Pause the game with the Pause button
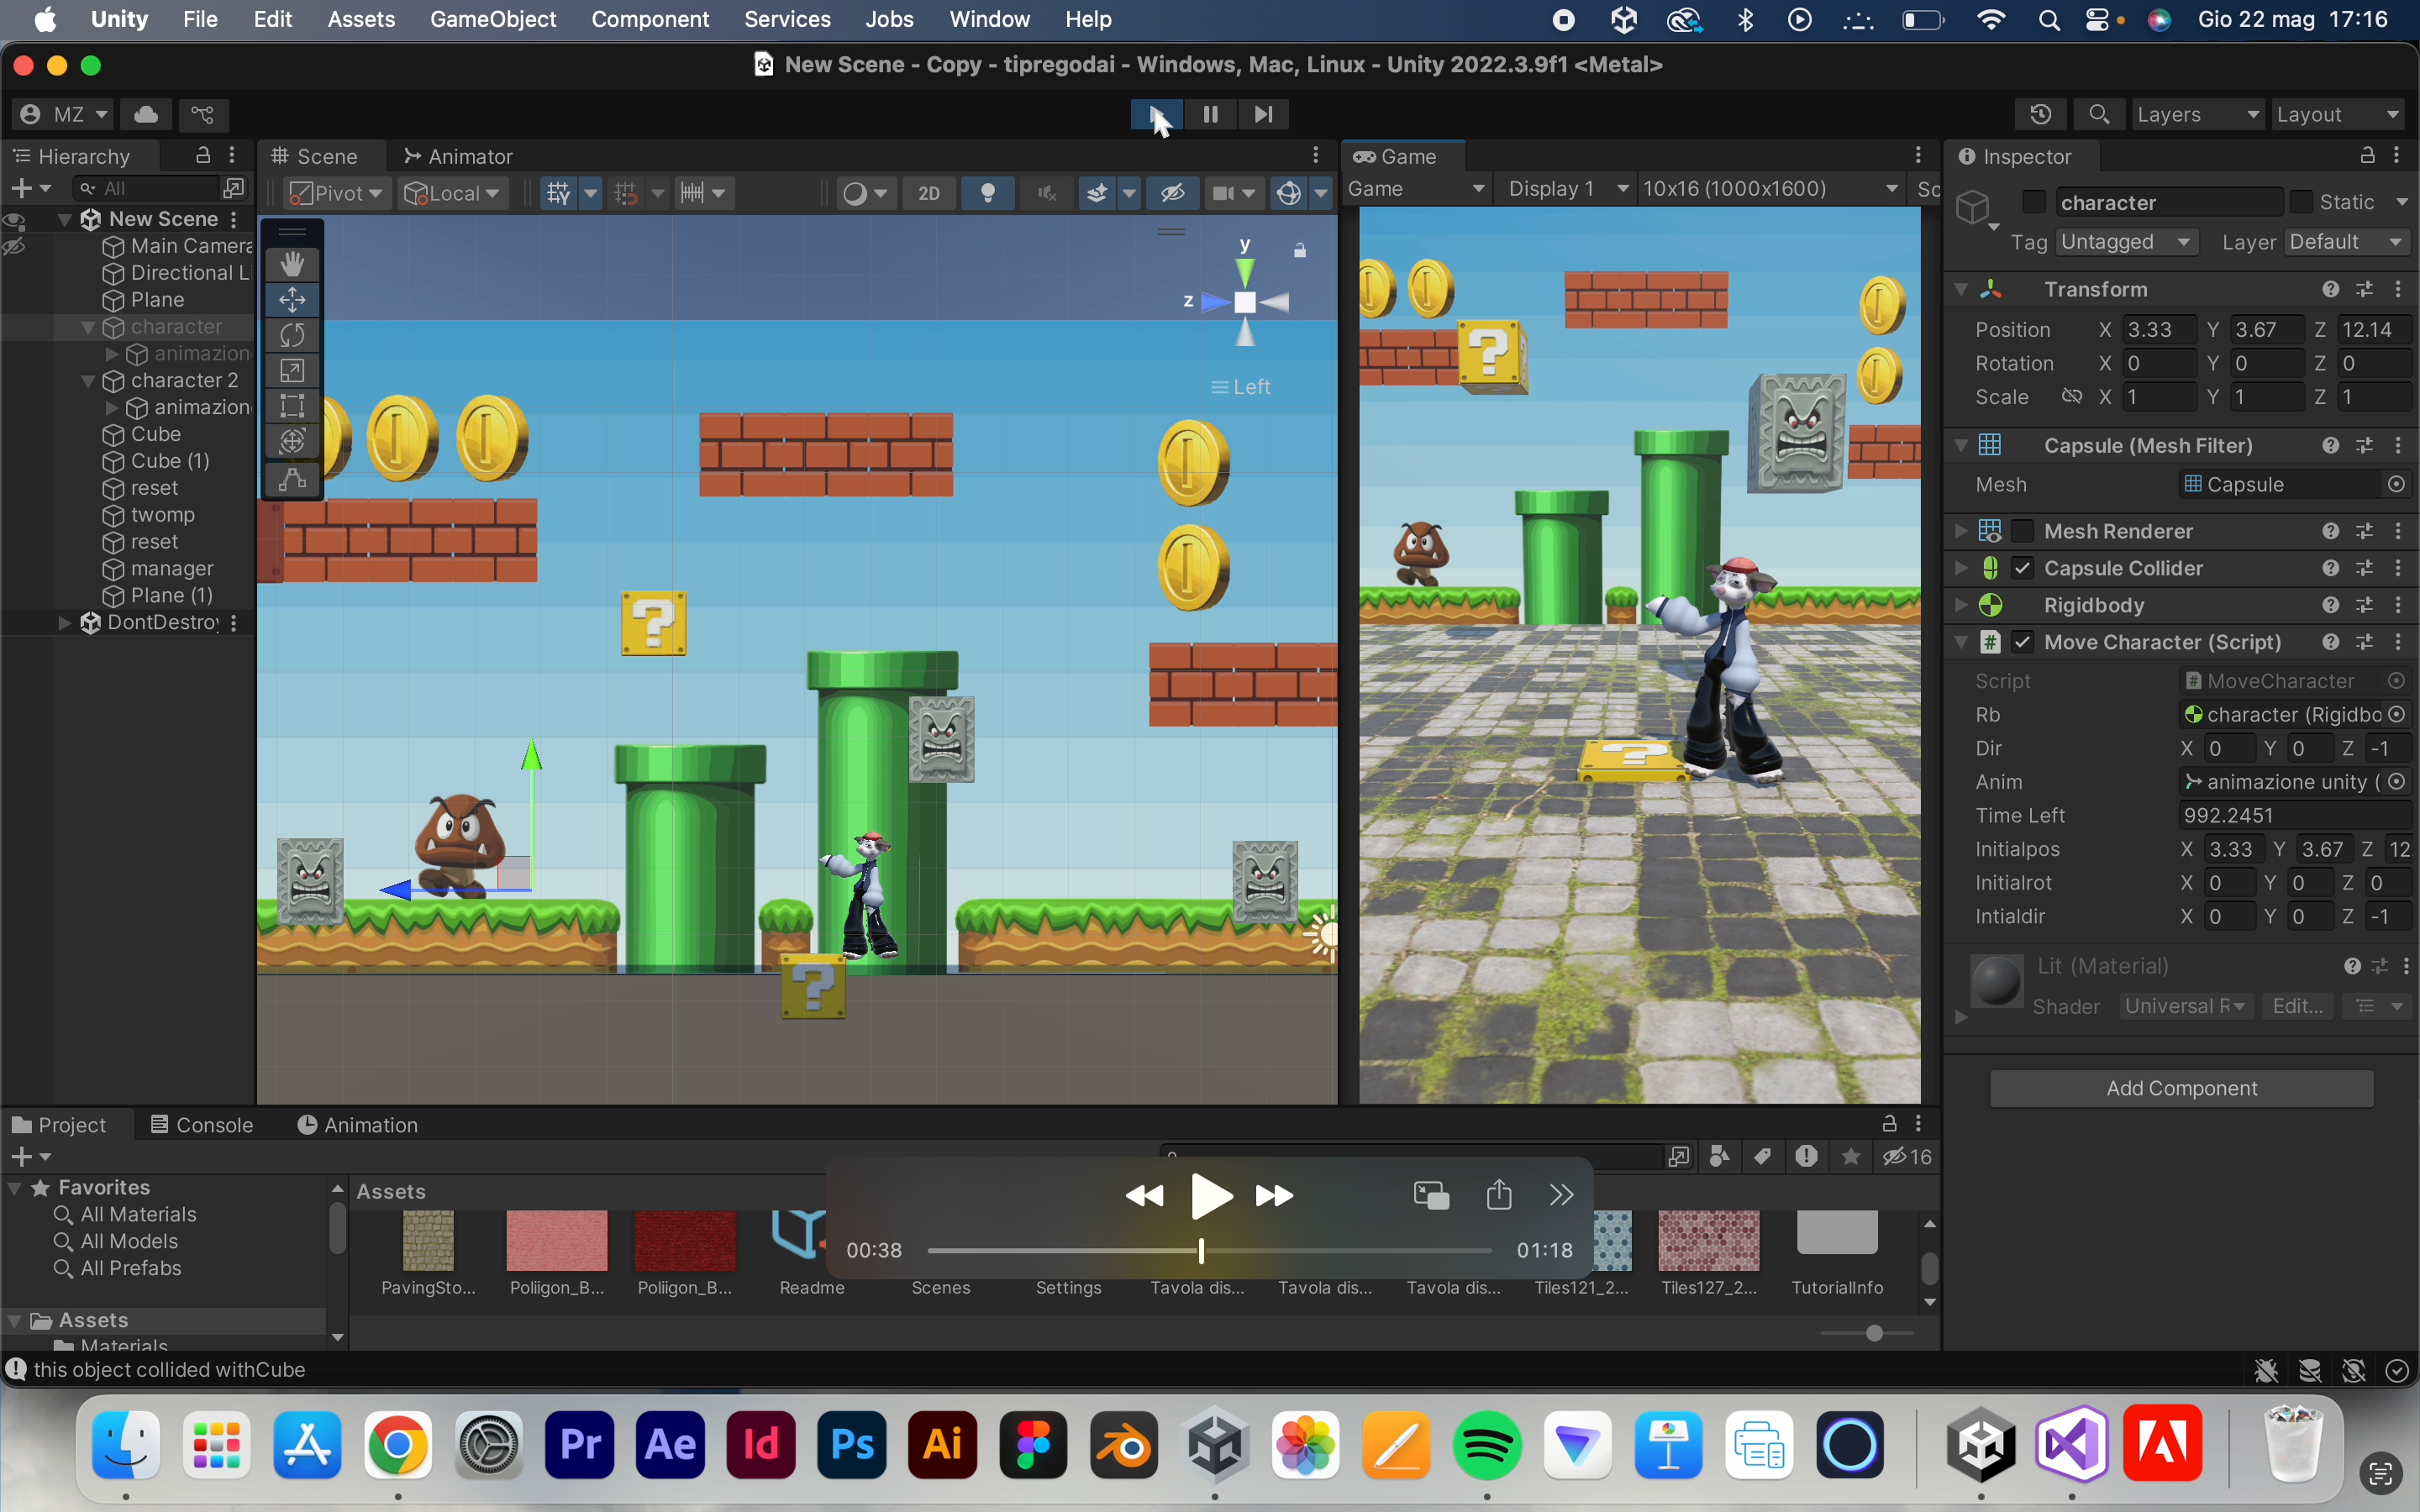Viewport: 2420px width, 1512px height. (1210, 114)
